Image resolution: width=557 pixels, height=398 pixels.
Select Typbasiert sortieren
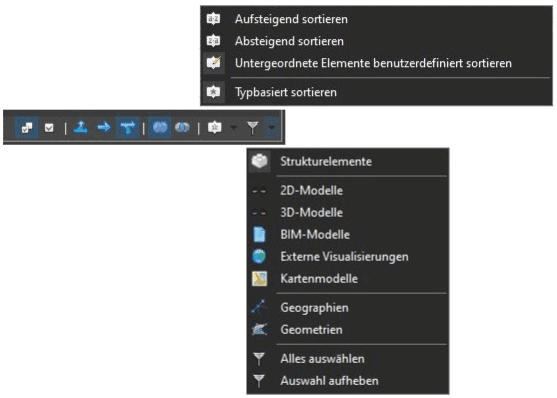click(376, 92)
